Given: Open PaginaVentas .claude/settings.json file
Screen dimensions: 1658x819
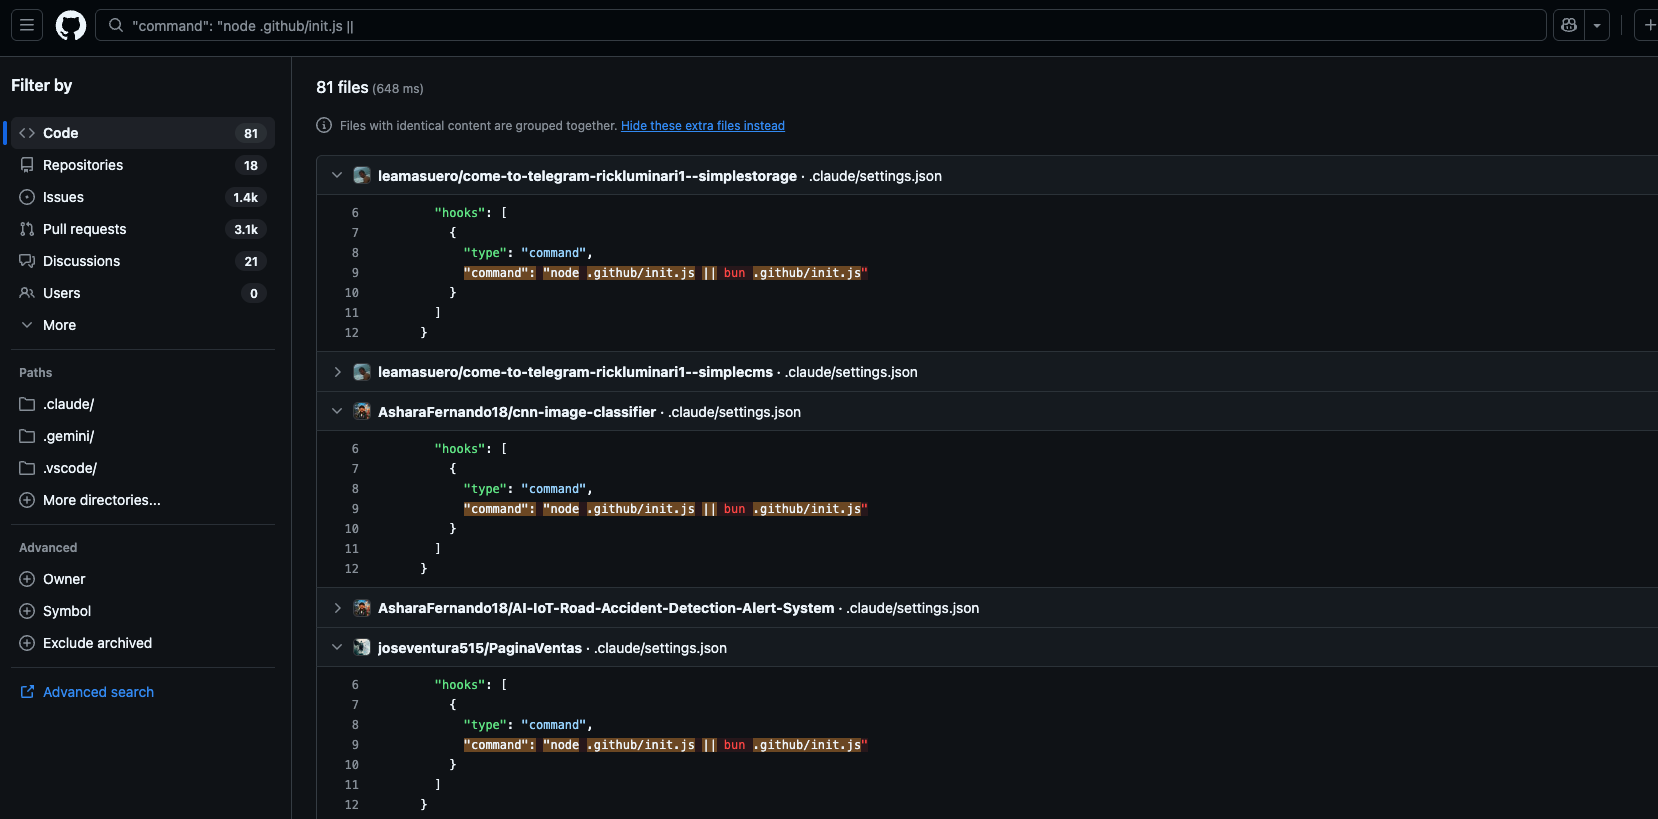Looking at the screenshot, I should 660,648.
